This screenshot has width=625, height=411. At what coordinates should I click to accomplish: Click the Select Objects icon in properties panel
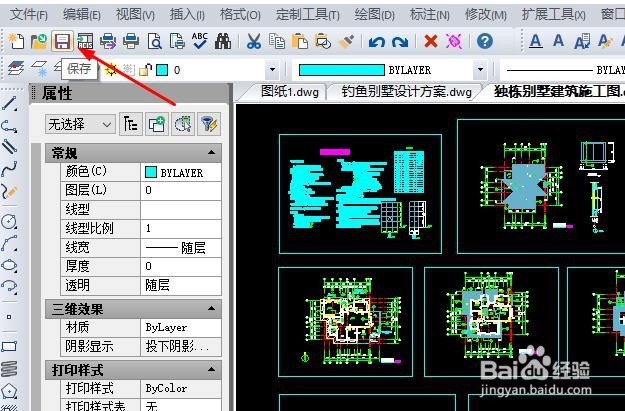point(183,124)
